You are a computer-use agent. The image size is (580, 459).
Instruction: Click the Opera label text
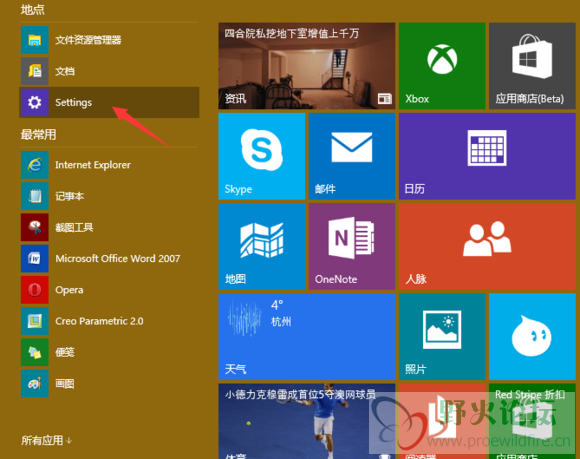(x=69, y=290)
